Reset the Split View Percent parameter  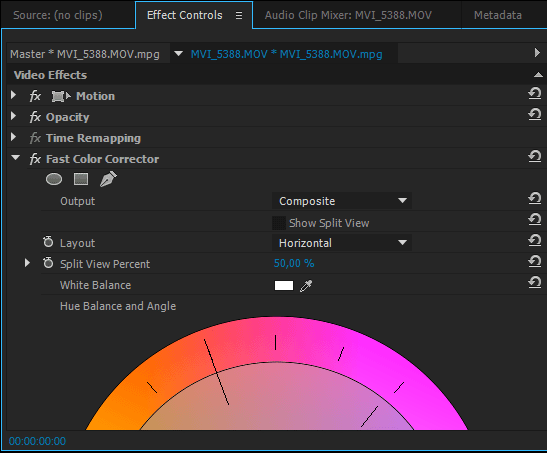[534, 261]
